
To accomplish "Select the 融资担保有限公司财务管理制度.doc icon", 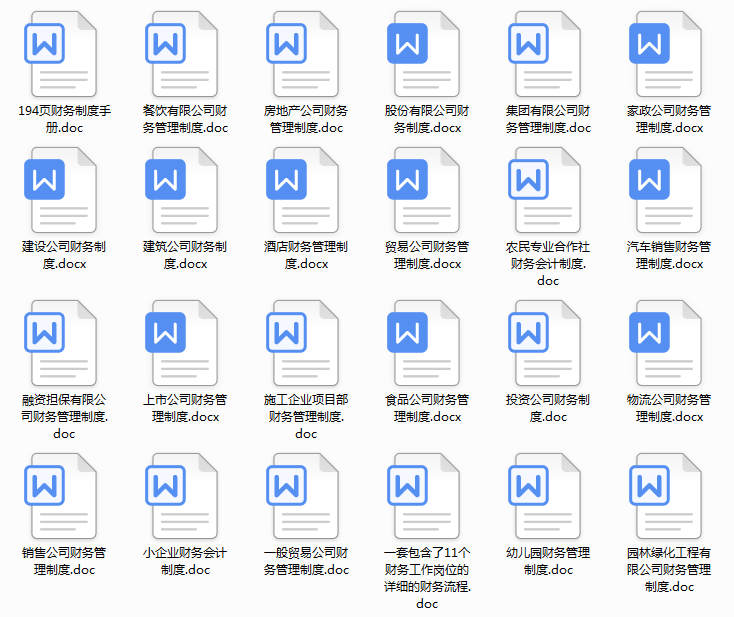I will (60, 343).
